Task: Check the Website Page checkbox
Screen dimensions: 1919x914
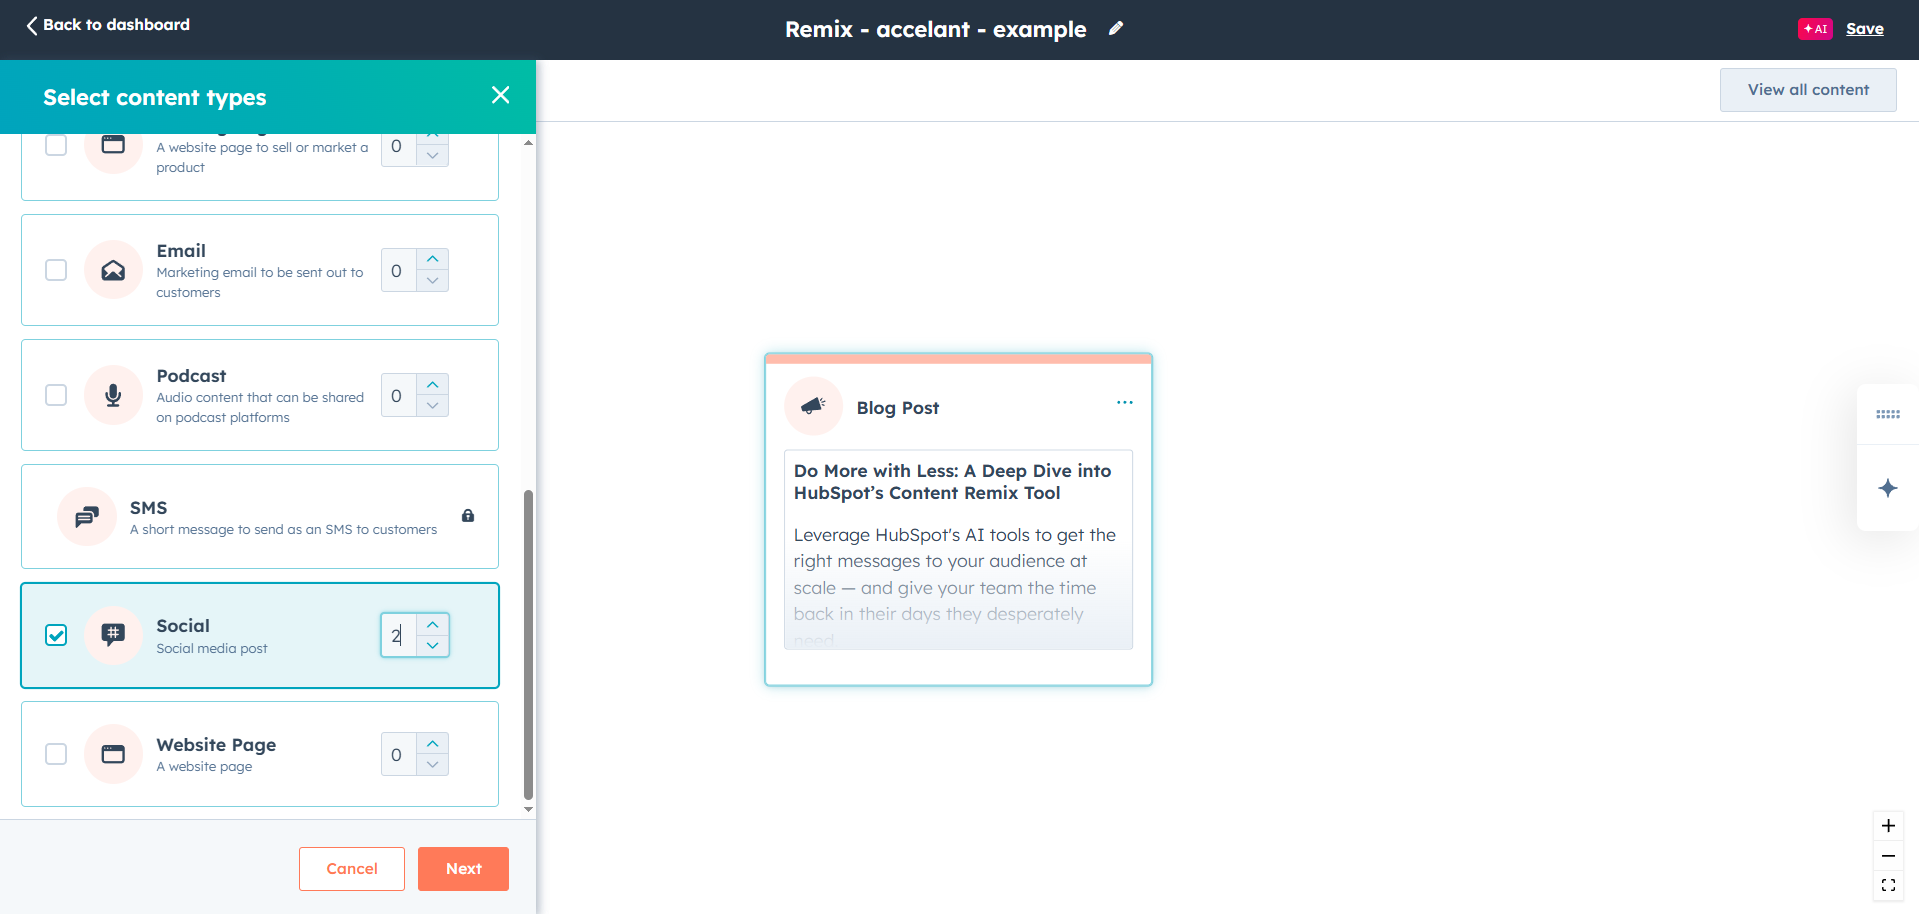Action: (x=56, y=754)
